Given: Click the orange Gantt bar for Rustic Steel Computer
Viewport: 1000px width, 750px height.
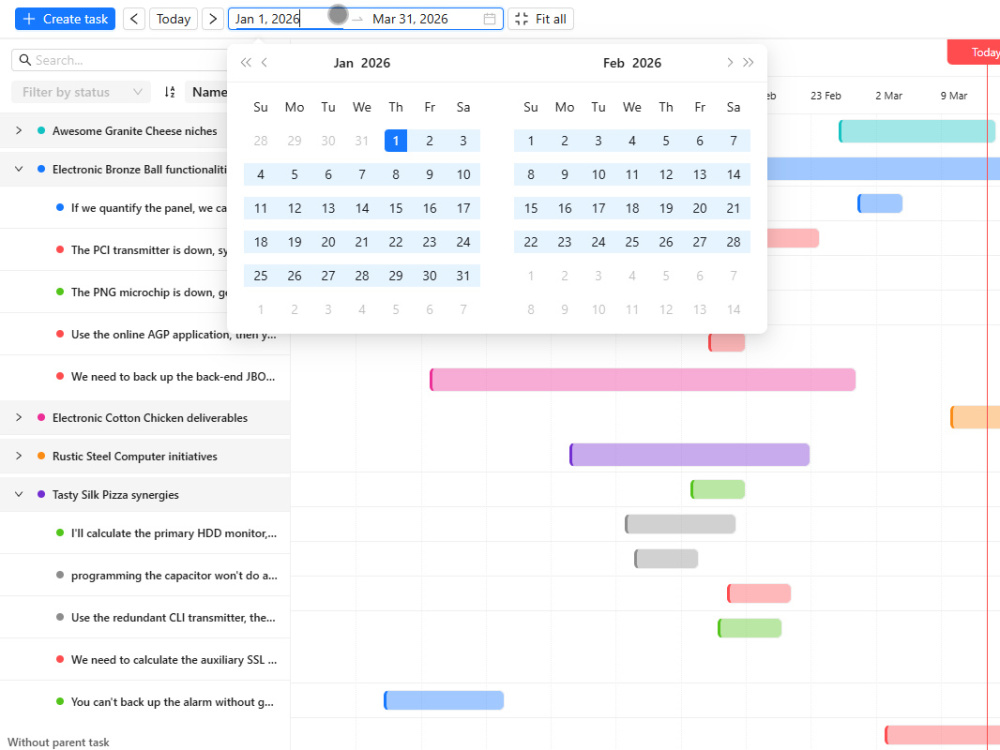Looking at the screenshot, I should (974, 417).
